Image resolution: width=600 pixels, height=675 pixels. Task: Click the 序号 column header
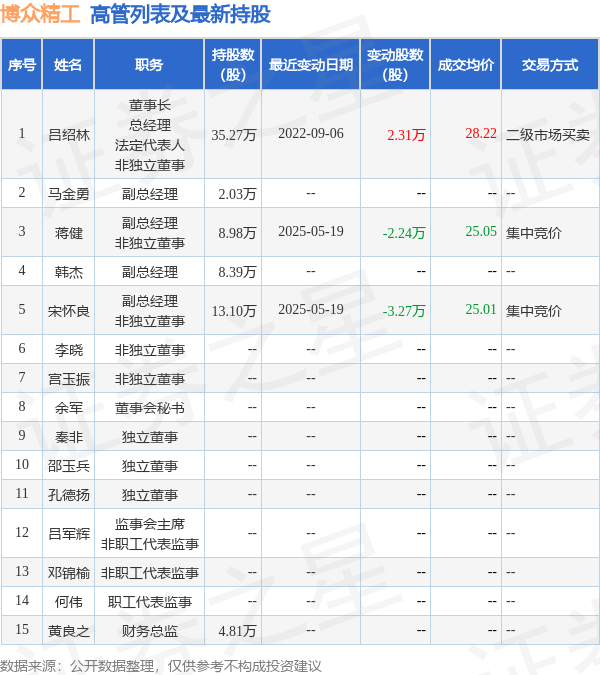22,65
